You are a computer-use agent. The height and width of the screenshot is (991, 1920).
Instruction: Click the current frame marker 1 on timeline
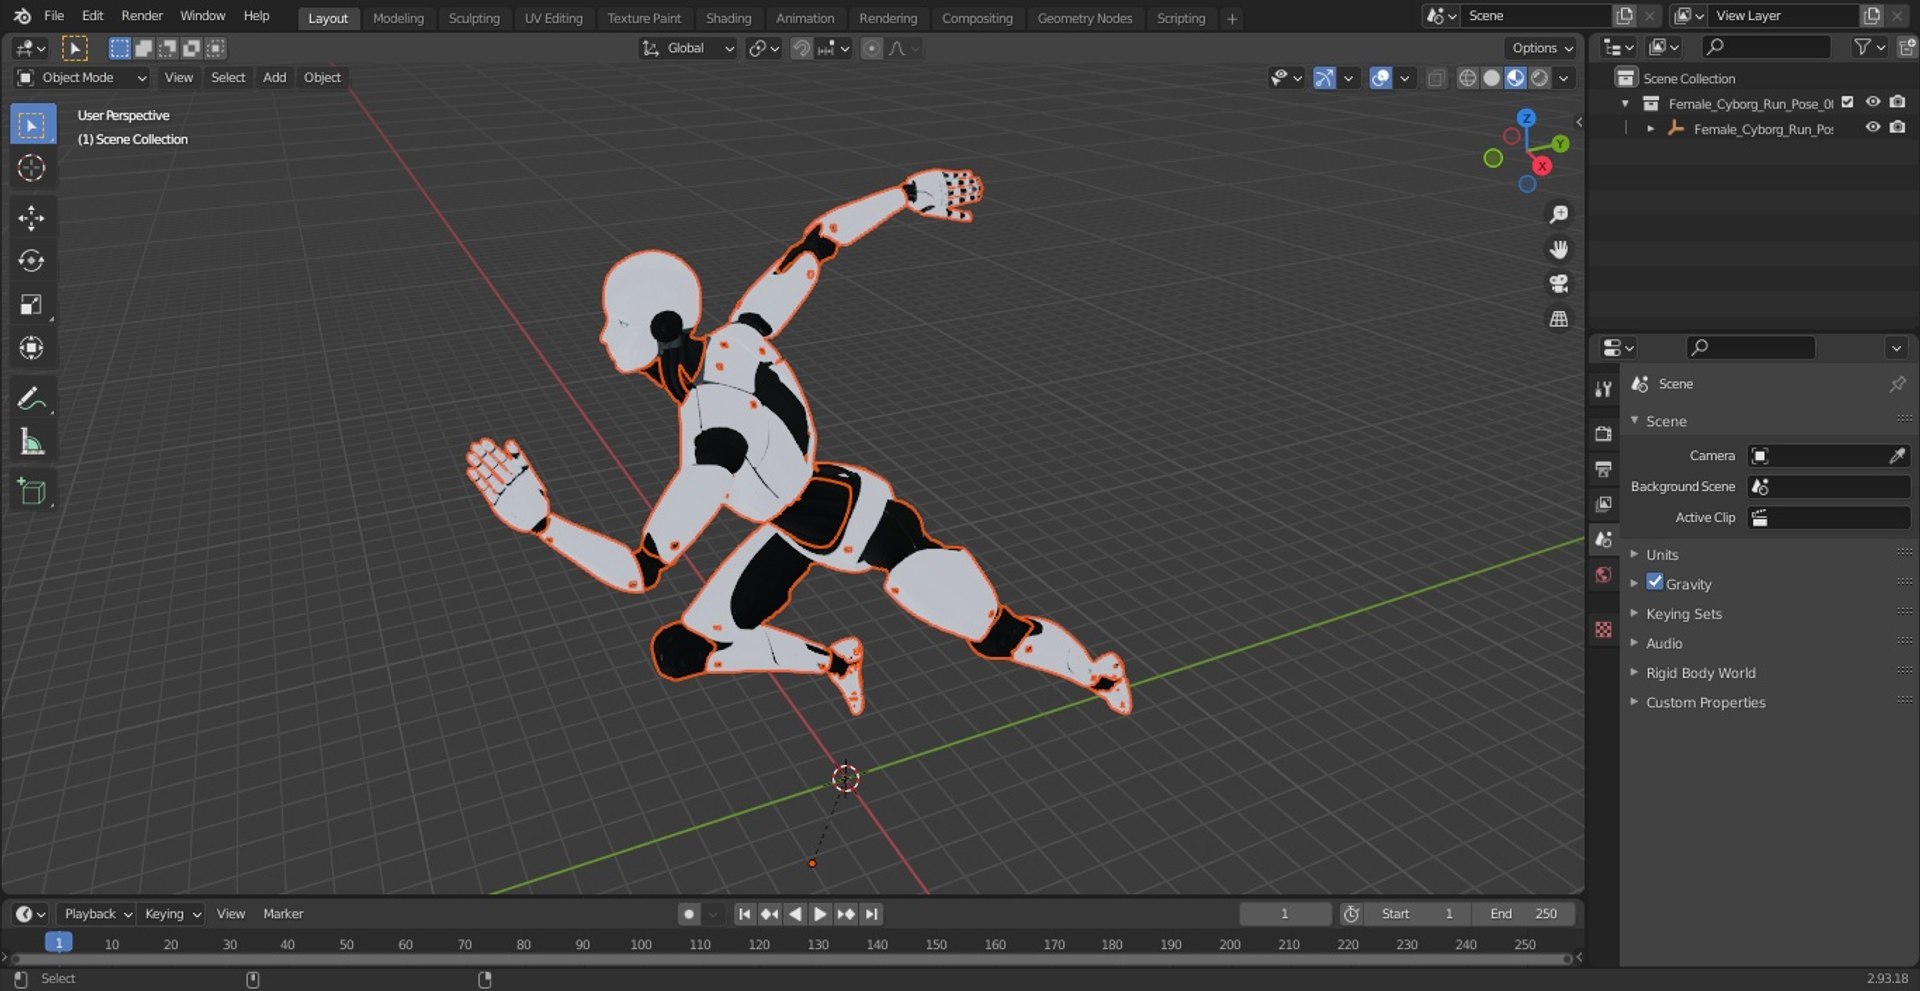pos(59,943)
